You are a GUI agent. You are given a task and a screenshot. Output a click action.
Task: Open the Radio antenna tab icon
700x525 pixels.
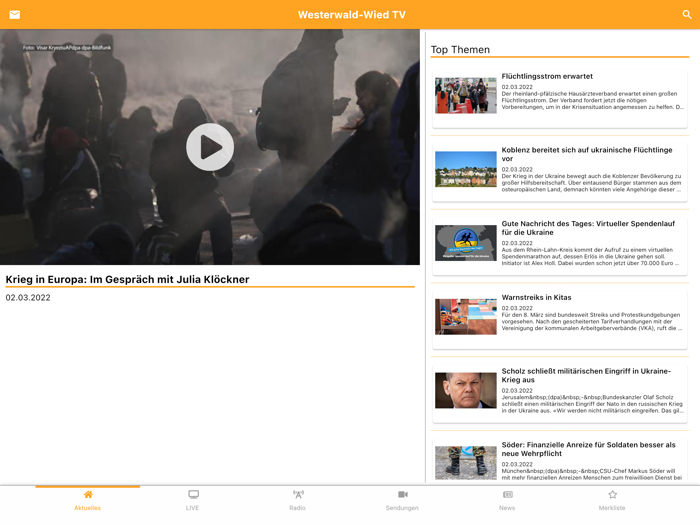point(298,494)
